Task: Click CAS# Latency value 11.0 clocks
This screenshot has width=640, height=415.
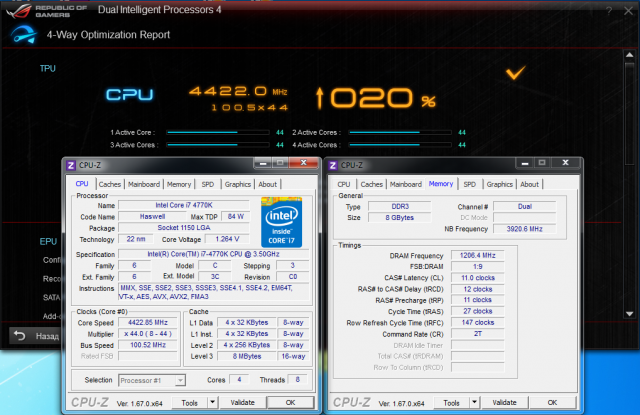Action: 478,278
